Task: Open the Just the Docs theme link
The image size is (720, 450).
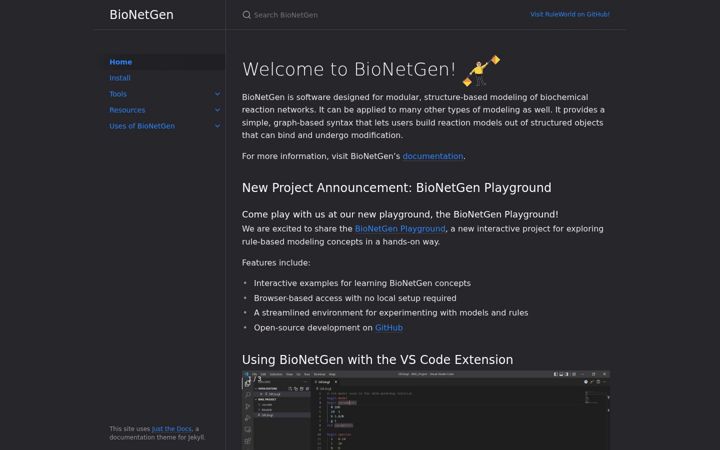Action: [172, 429]
